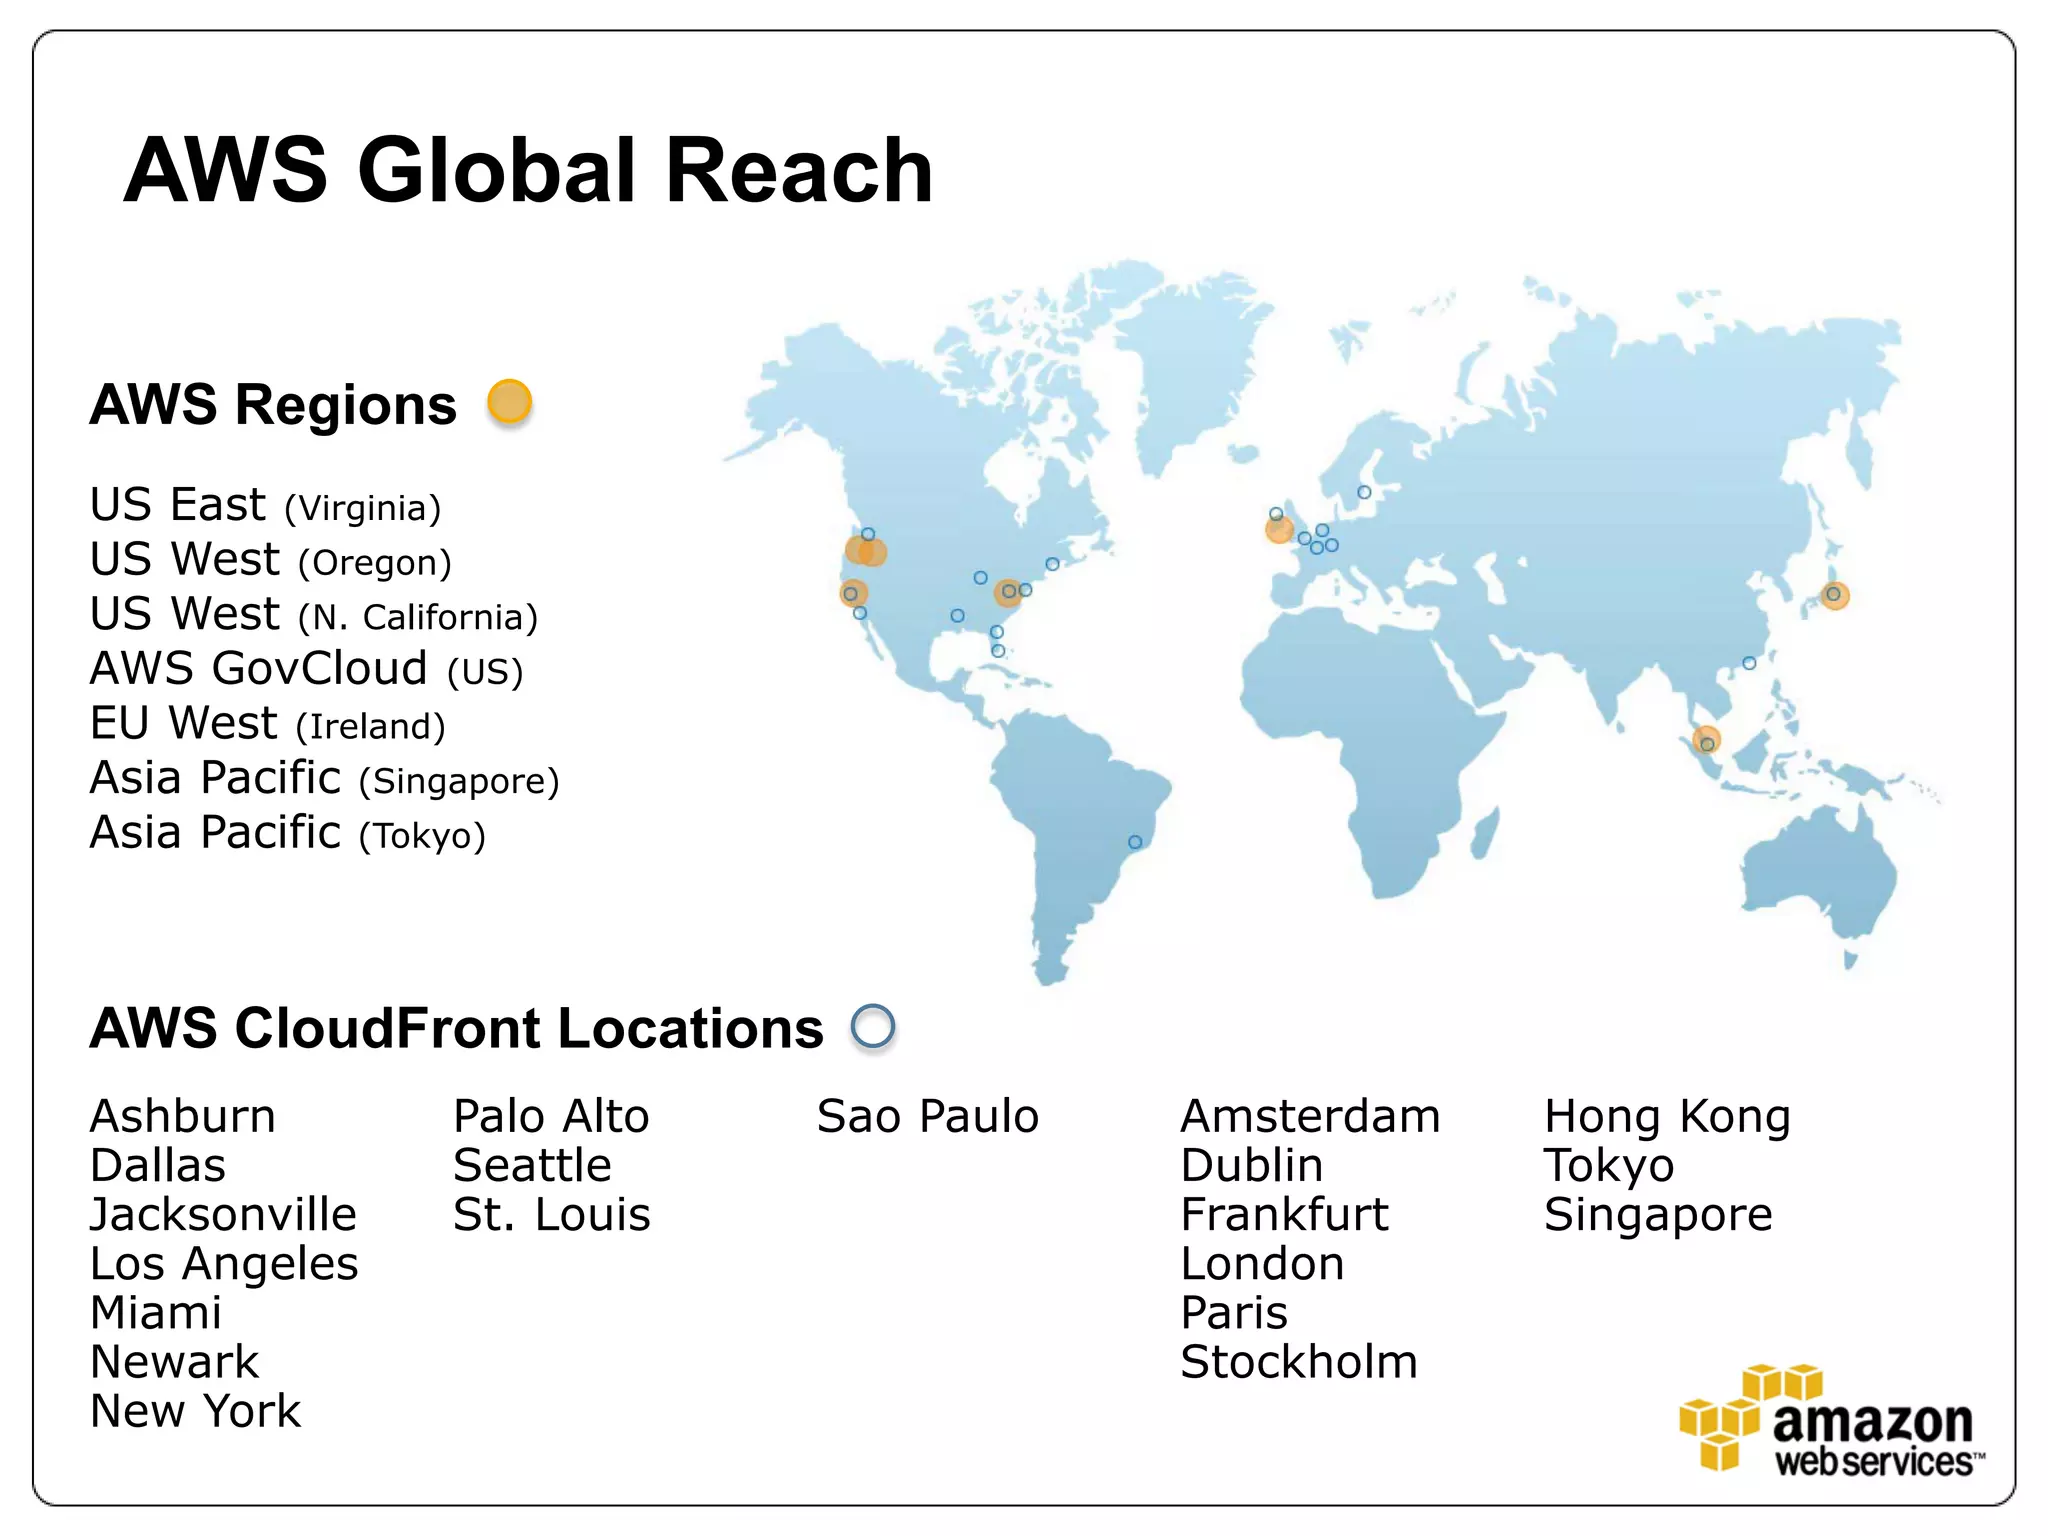Image resolution: width=2048 pixels, height=1536 pixels.
Task: Click the St. Louis location
Action: click(552, 1214)
